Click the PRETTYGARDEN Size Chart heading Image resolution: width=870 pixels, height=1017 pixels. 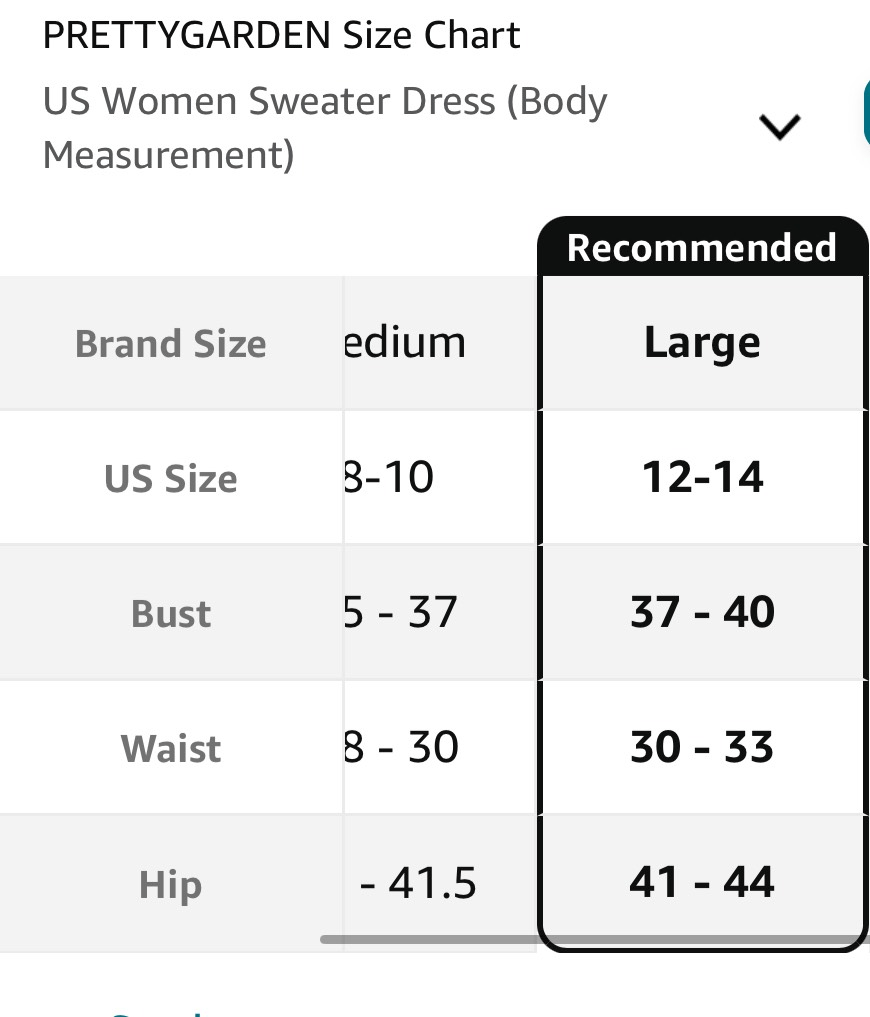point(281,35)
